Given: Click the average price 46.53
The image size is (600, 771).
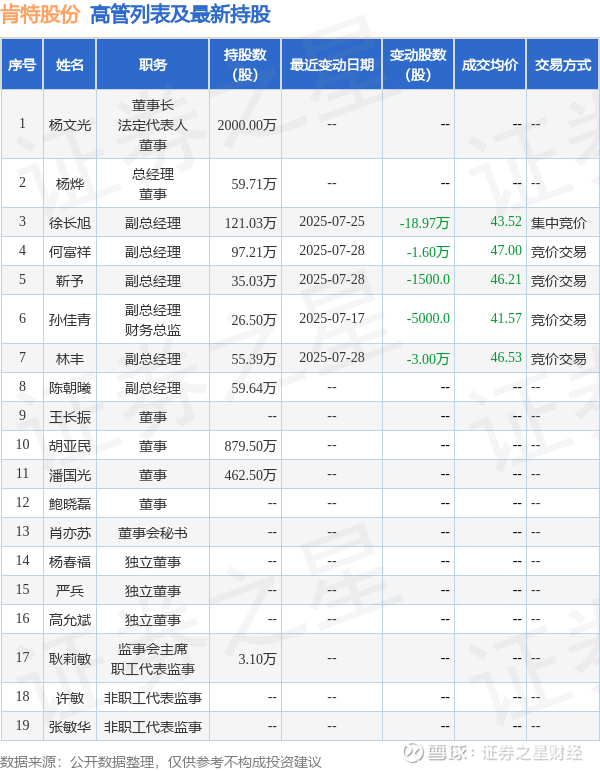Looking at the screenshot, I should click(506, 357).
